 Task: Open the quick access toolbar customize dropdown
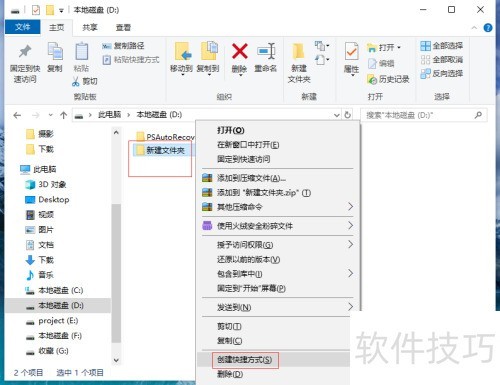(61, 11)
